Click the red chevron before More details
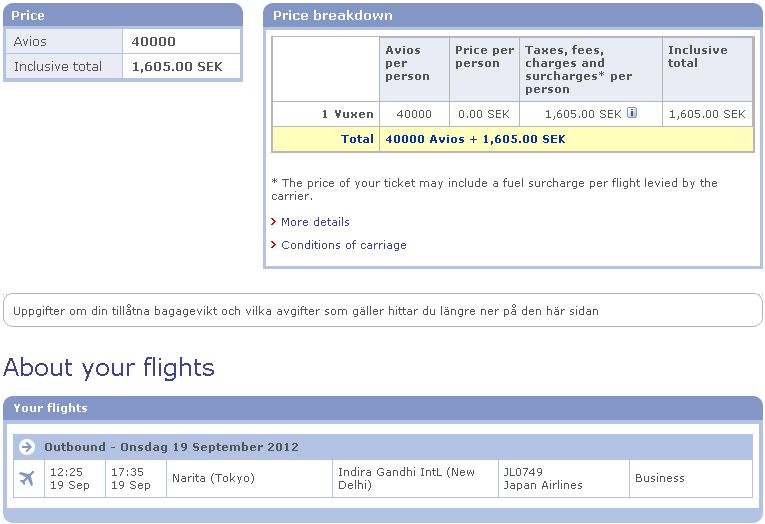Viewport: 765px width, 524px height. [274, 222]
